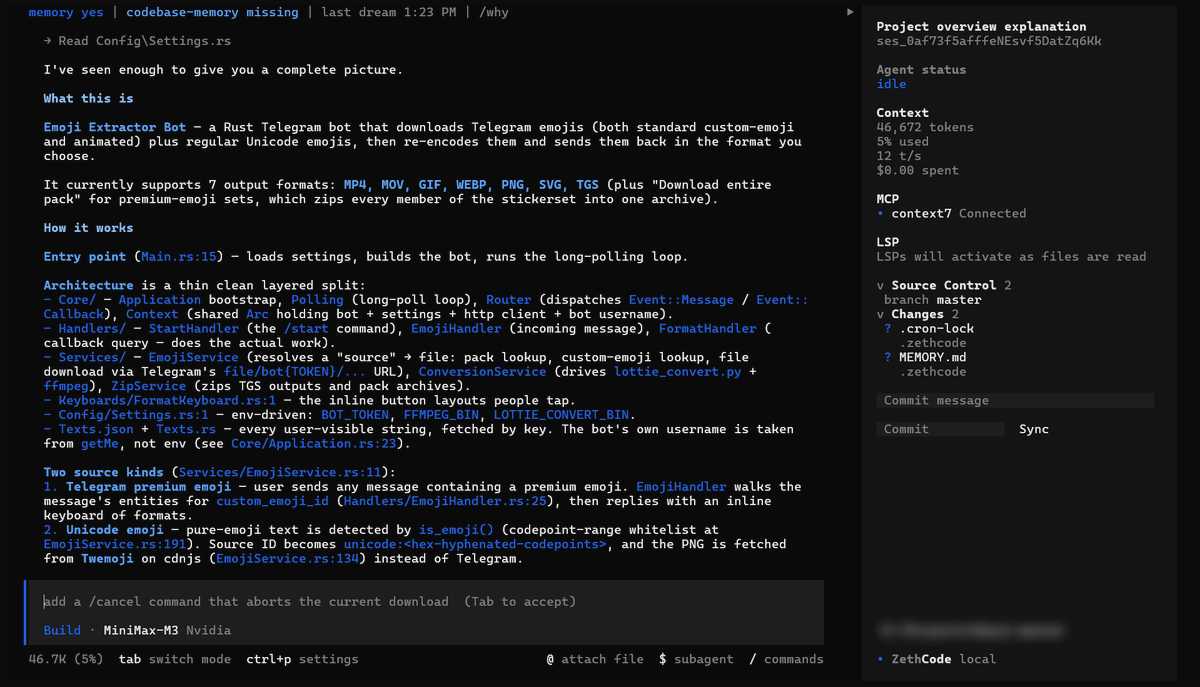Click the 46.7K (5%) token counter
Image resolution: width=1200 pixels, height=687 pixels.
pos(66,659)
